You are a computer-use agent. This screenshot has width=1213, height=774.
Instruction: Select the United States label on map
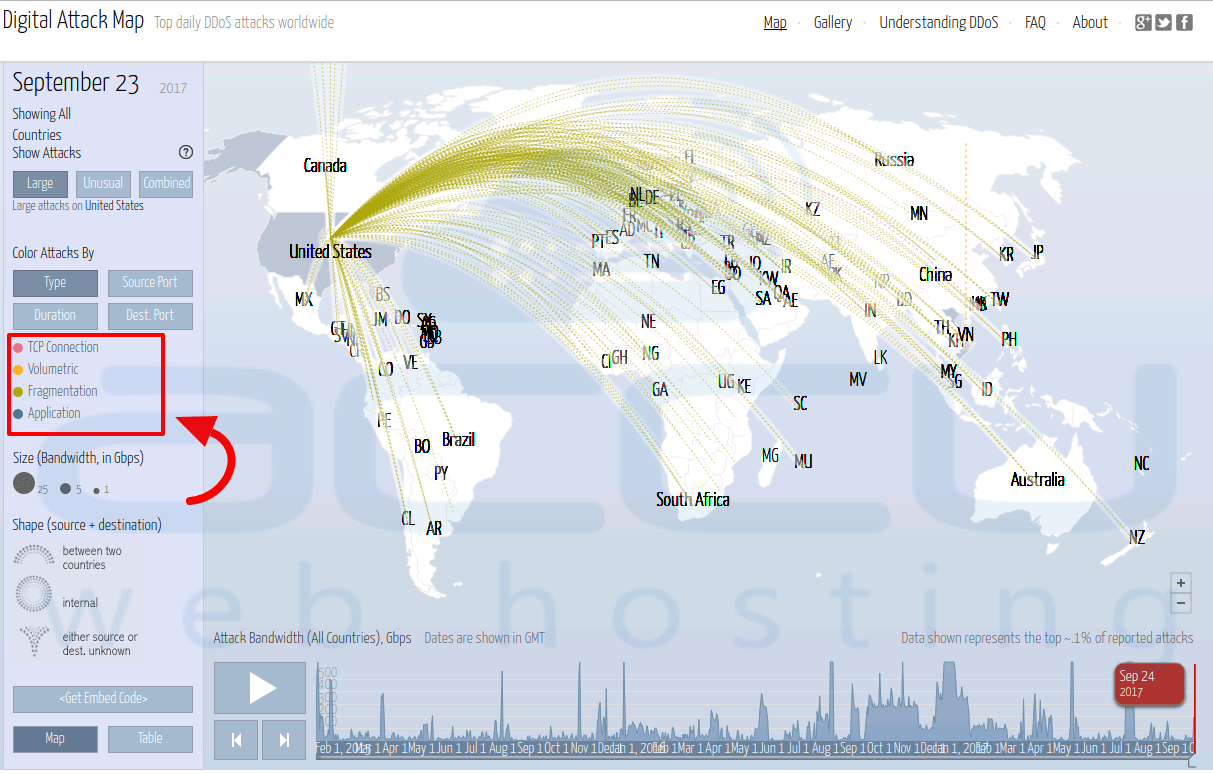click(x=330, y=252)
